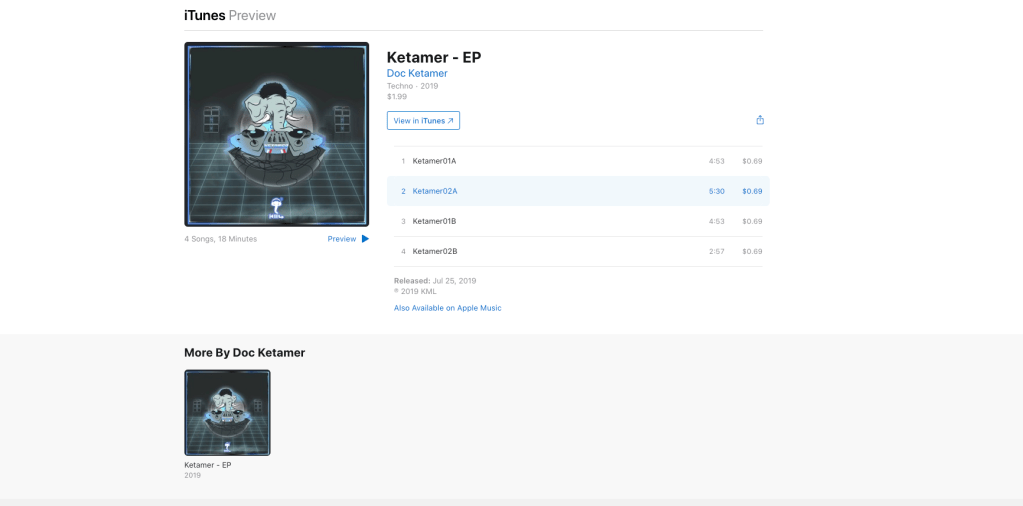This screenshot has width=1023, height=506.
Task: Click $0.69 price for Ketamer01B
Action: click(752, 221)
